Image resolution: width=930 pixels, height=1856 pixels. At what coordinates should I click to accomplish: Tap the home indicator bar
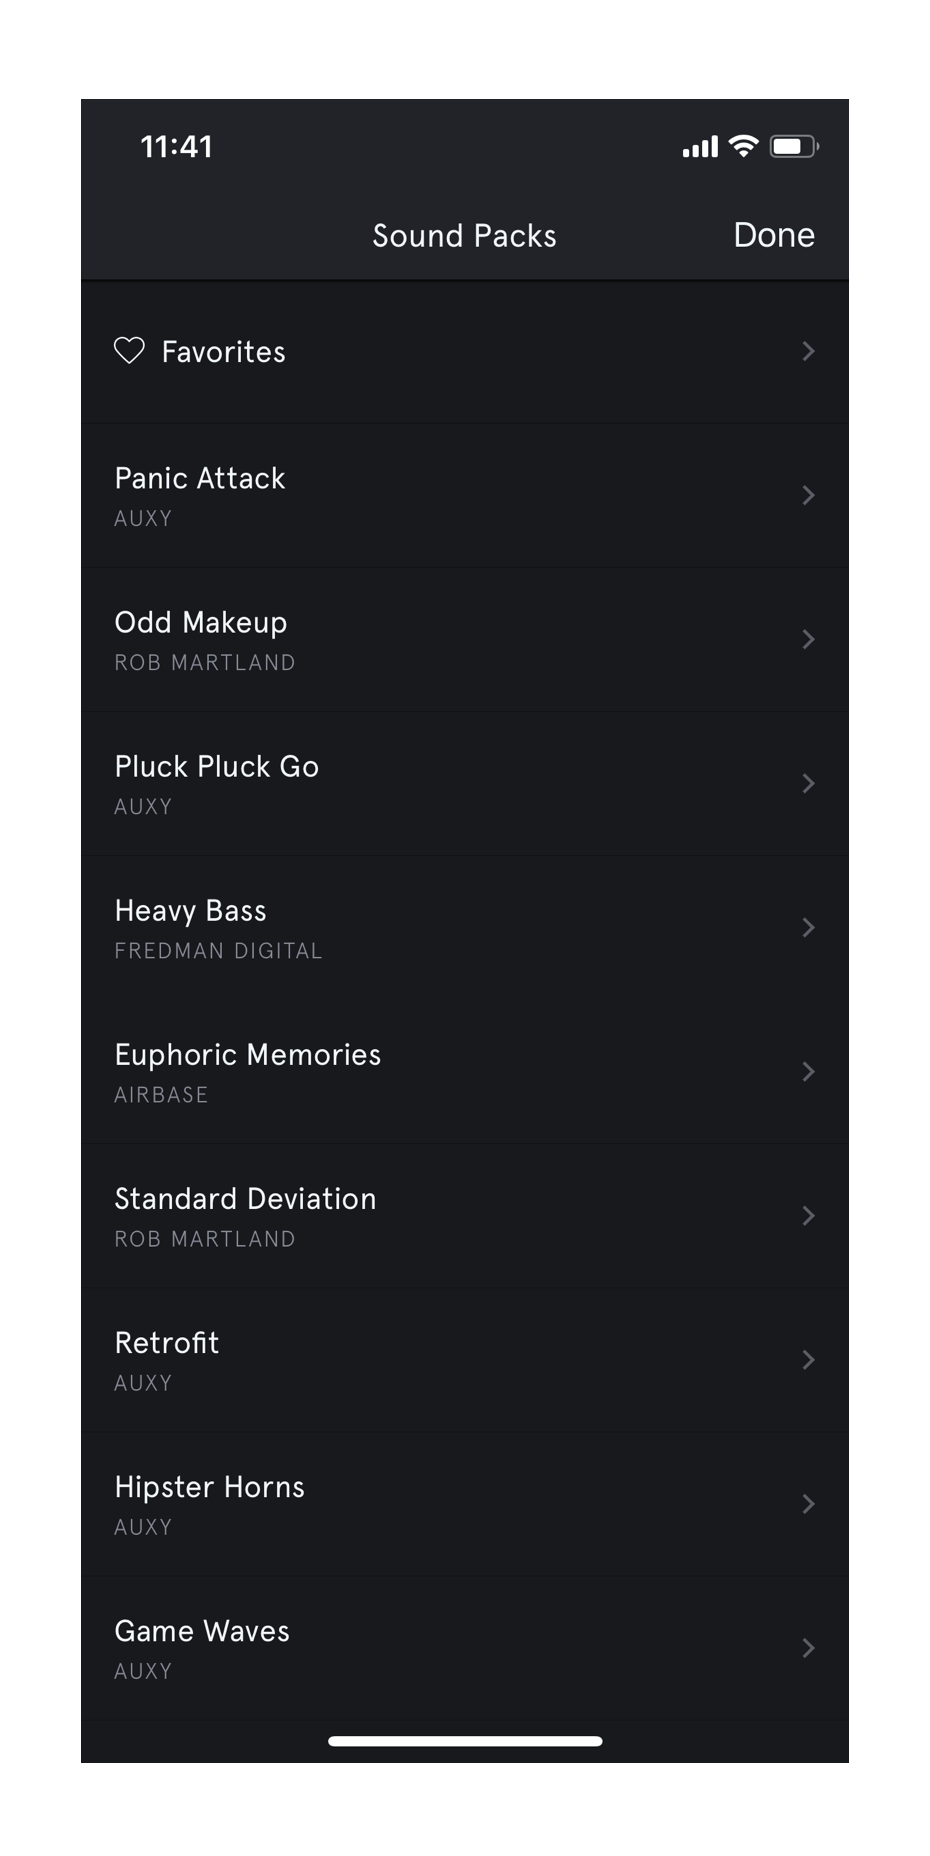pyautogui.click(x=465, y=1741)
